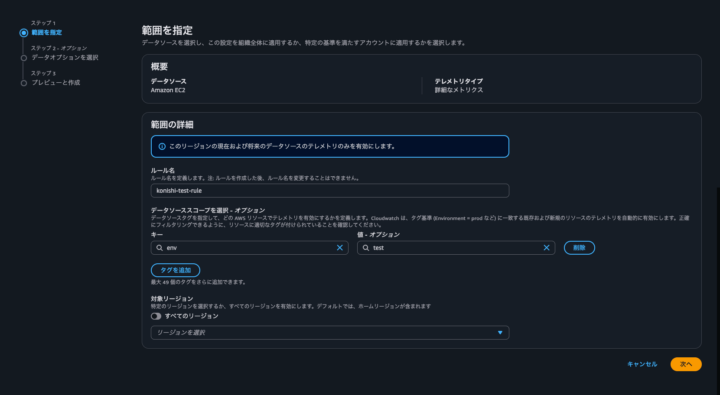Screen dimensions: 720x395
Task: Click the キャンセル link
Action: [642, 364]
